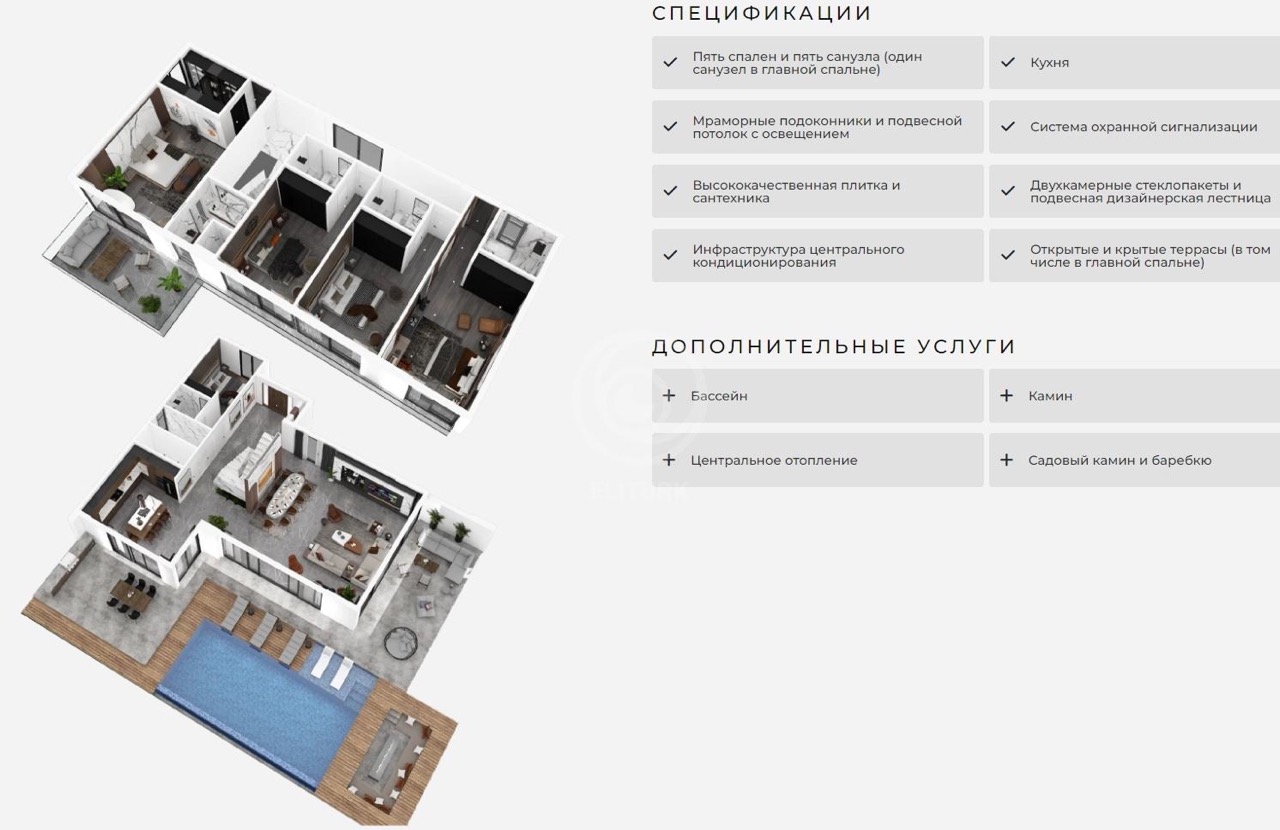
Task: Click the Камин text label
Action: click(x=1050, y=396)
